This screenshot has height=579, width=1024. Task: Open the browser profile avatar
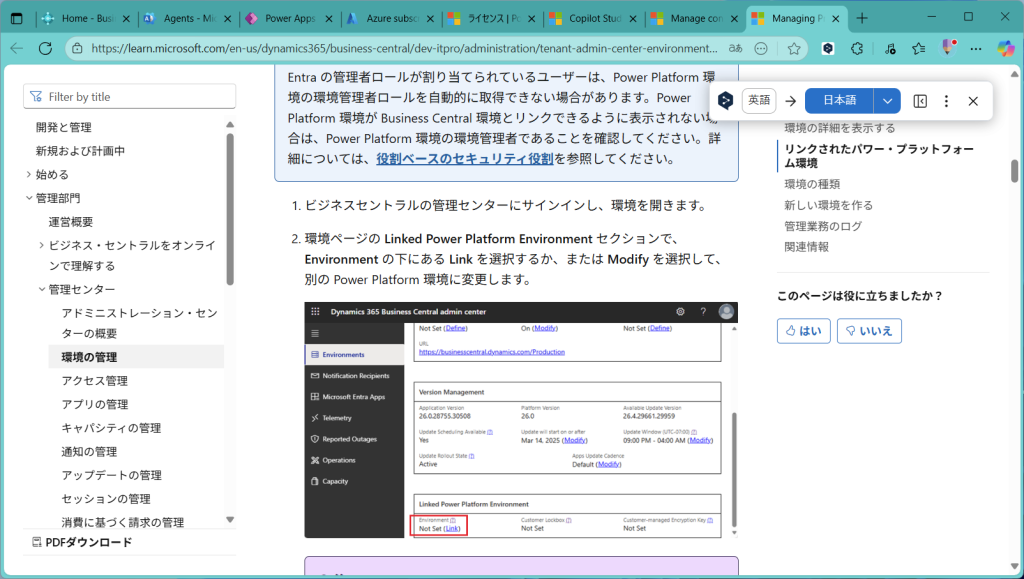click(x=948, y=48)
